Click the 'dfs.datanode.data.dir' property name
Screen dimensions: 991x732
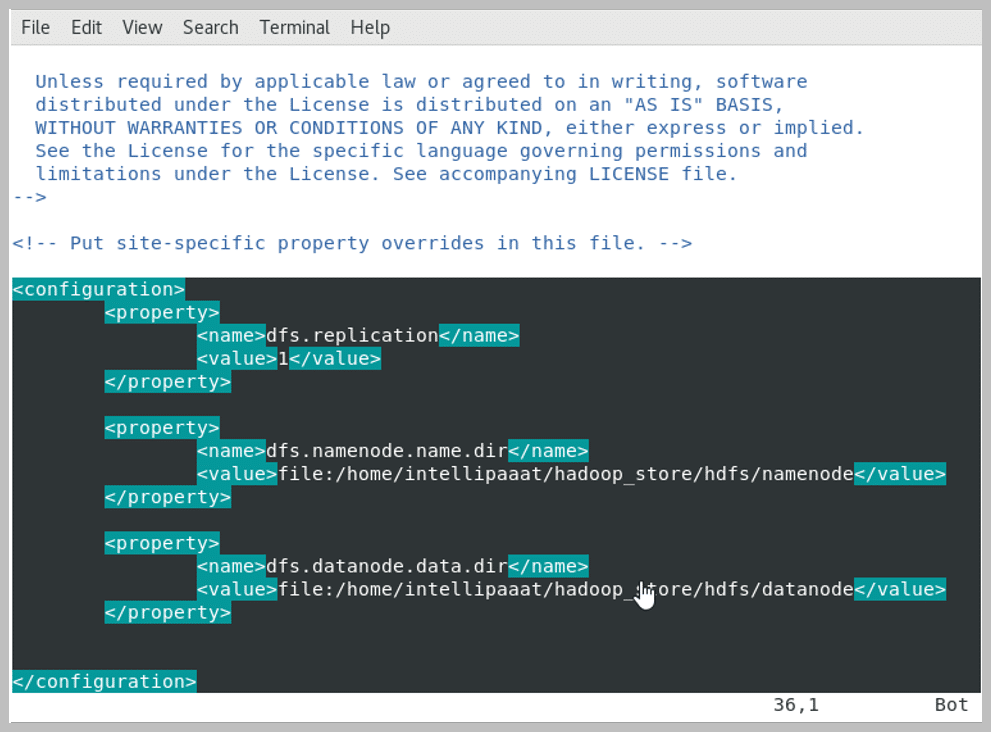pos(387,566)
